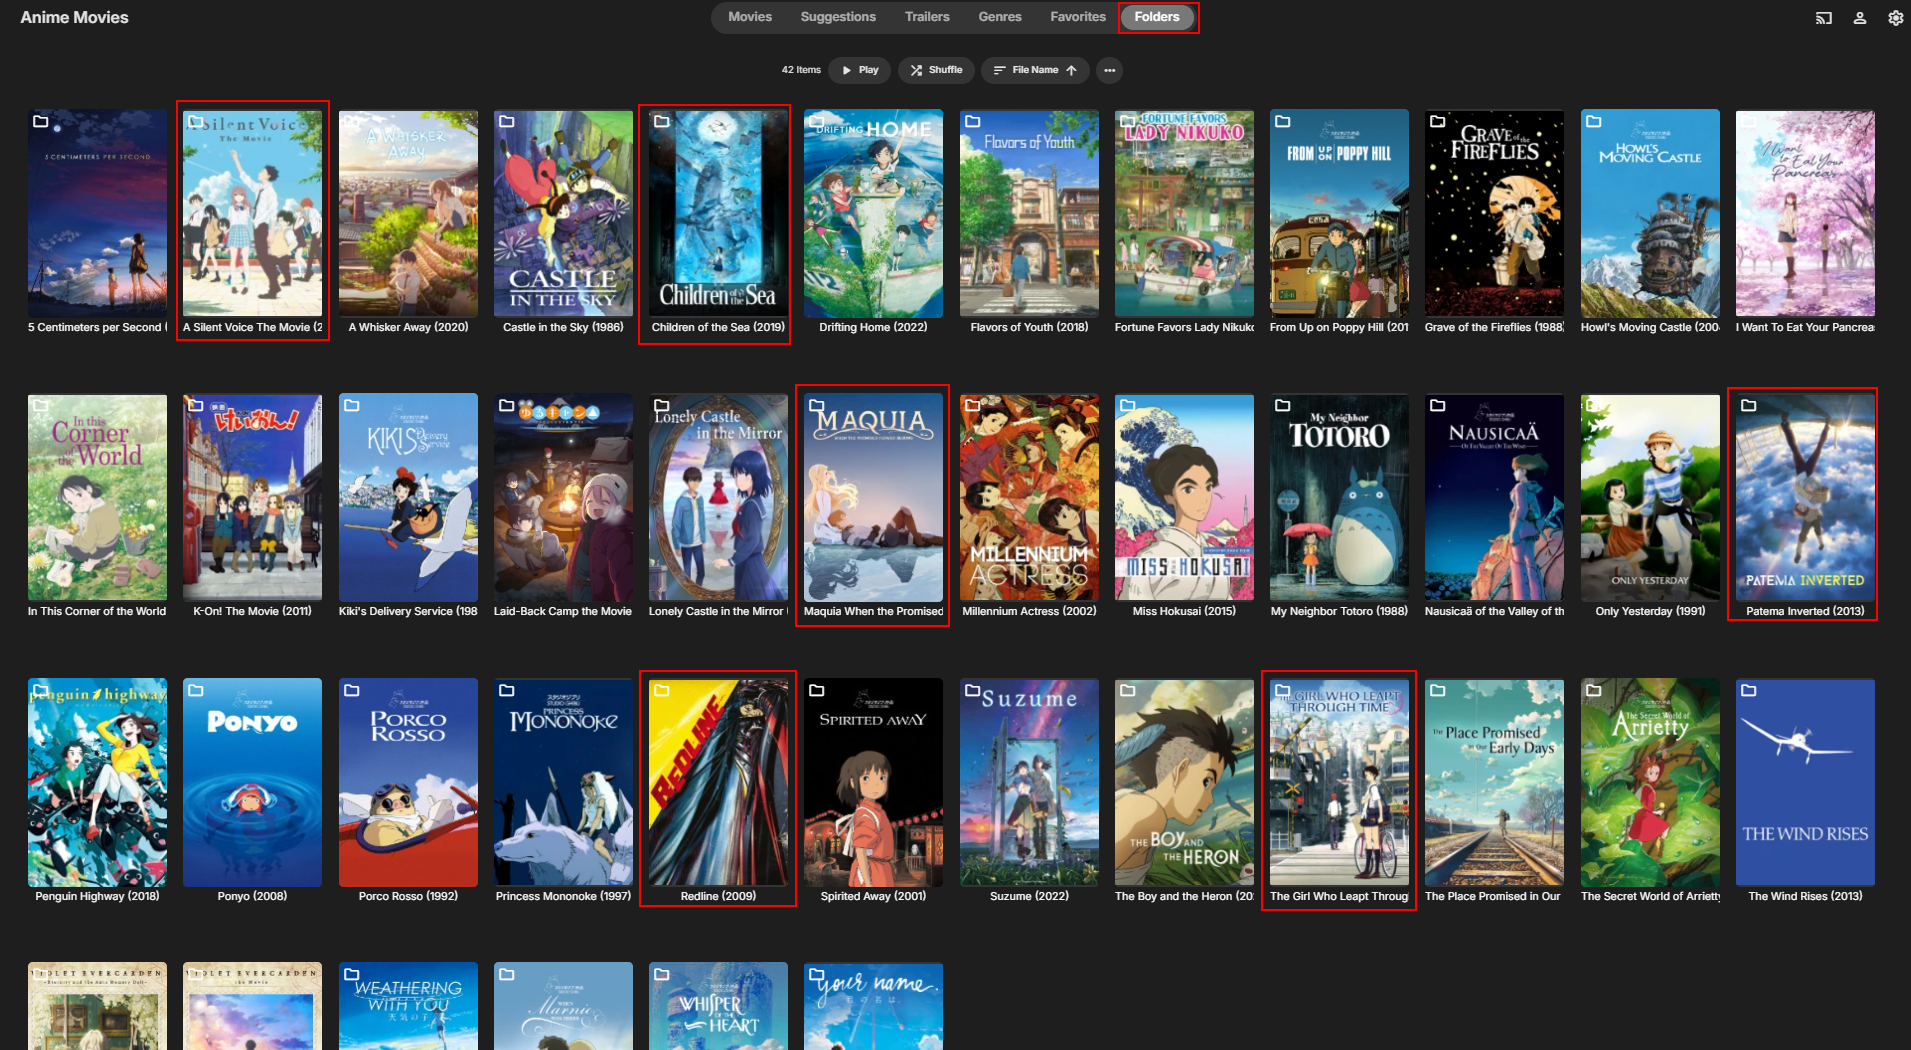Screen dimensions: 1911x1050
Task: Open the Fortune Favors Lady Nikuko poster
Action: point(1184,213)
